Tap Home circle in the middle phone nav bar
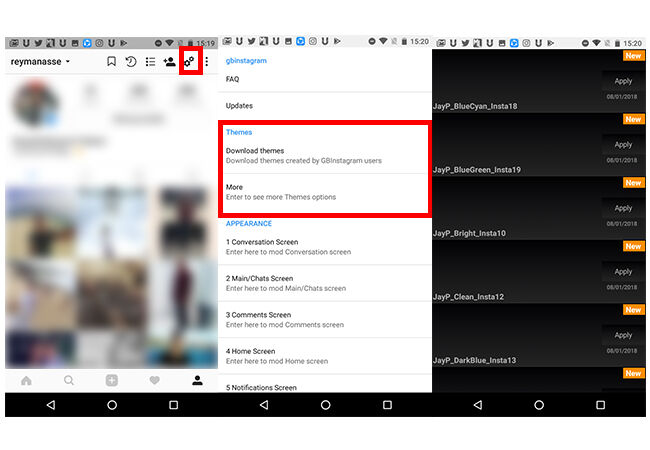Viewport: 650px width, 450px height. [x=325, y=405]
